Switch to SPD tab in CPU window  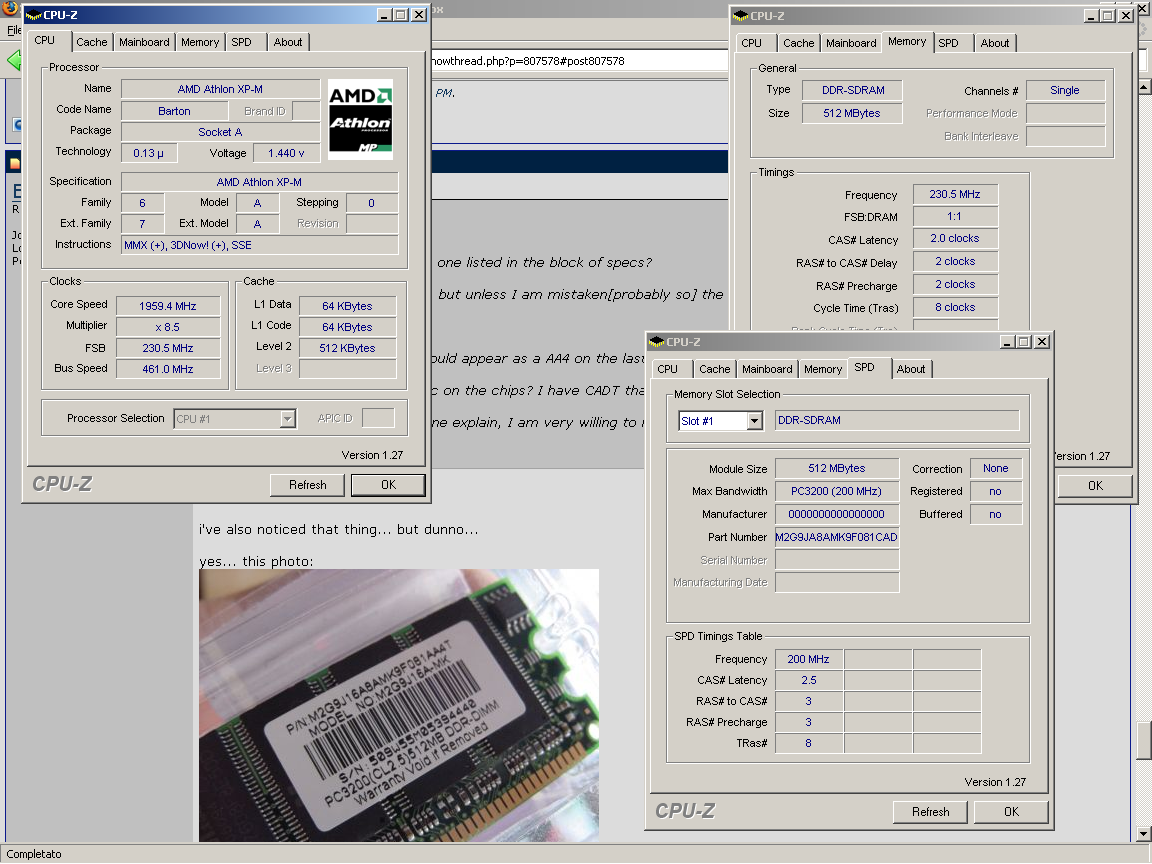point(242,42)
